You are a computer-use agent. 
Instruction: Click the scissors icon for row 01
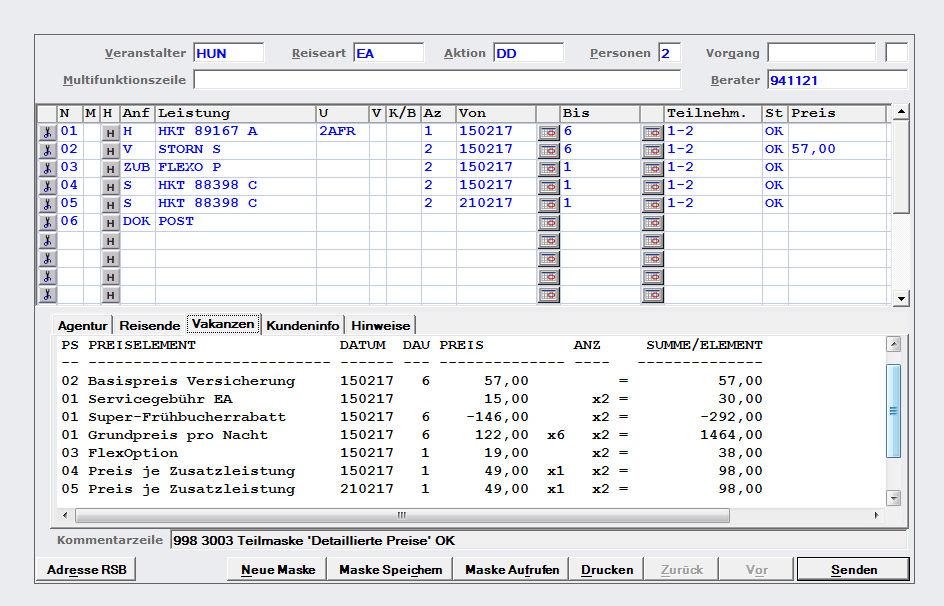tap(47, 132)
